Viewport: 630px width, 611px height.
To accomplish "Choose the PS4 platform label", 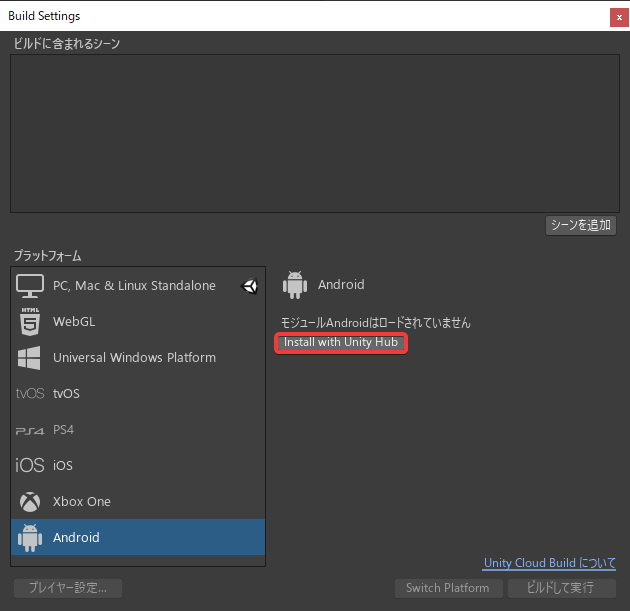I will coord(63,430).
